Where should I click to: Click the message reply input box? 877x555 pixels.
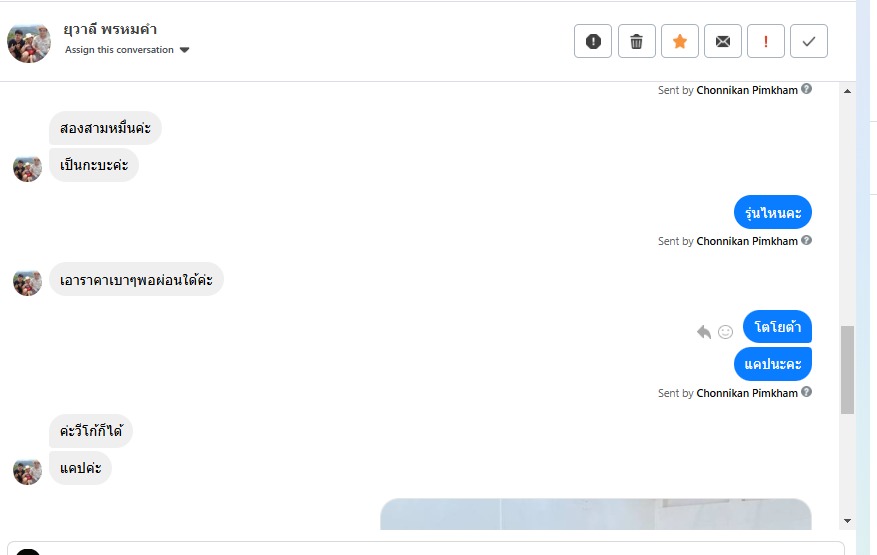point(425,548)
